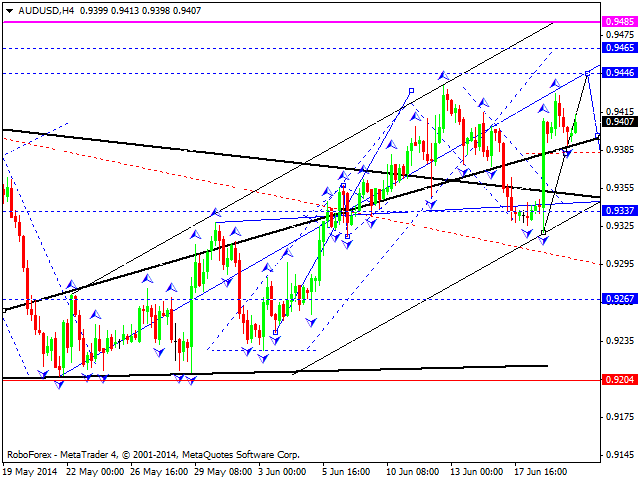Select the 22 May 00:00 time label
Screen dimensions: 640x480
tap(96, 471)
